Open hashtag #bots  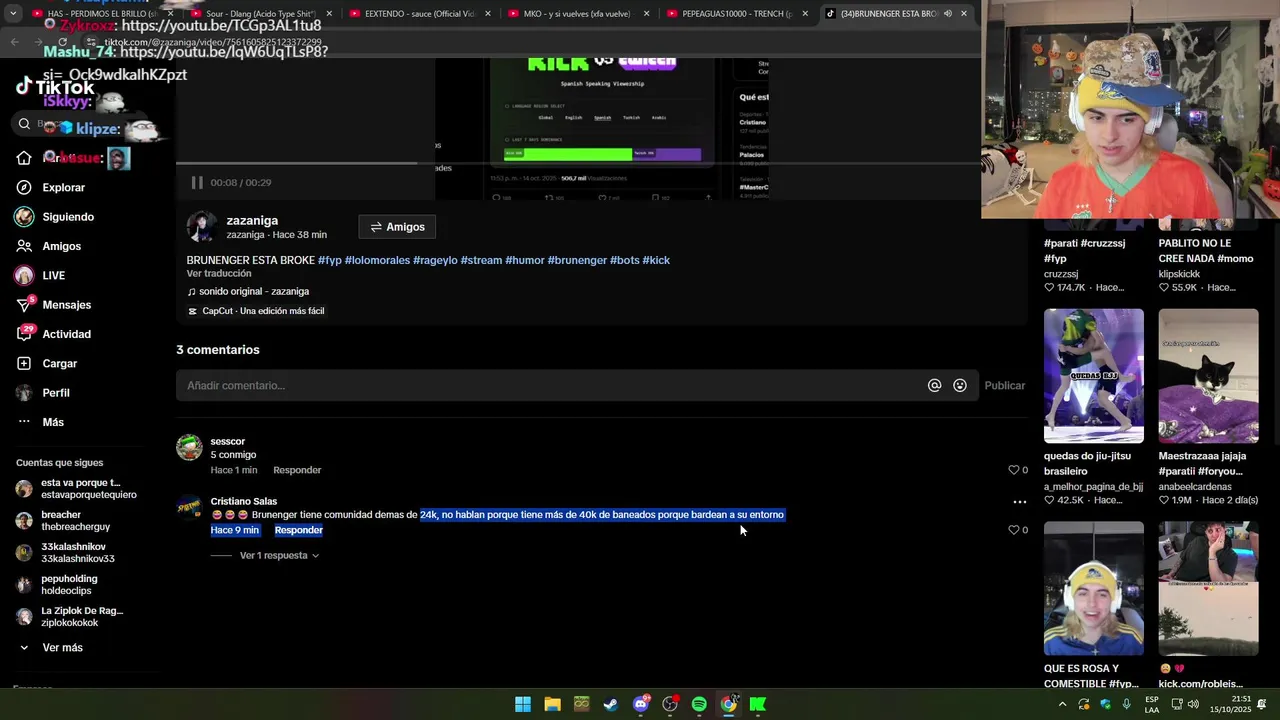[x=625, y=260]
